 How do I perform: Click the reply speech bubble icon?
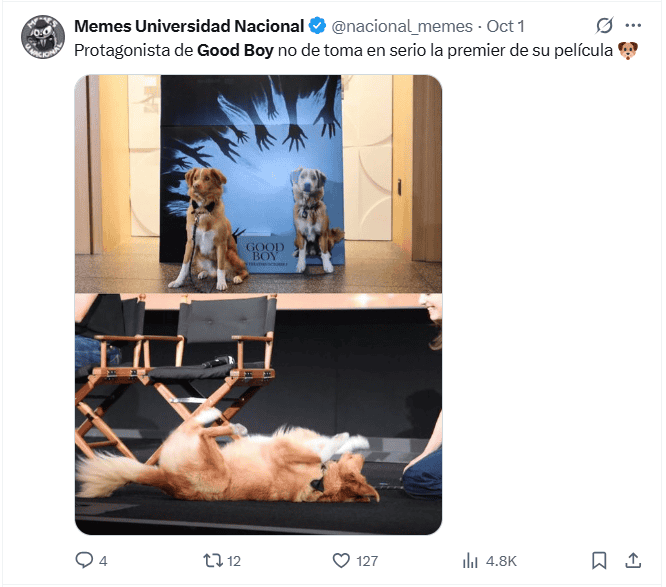click(x=85, y=560)
